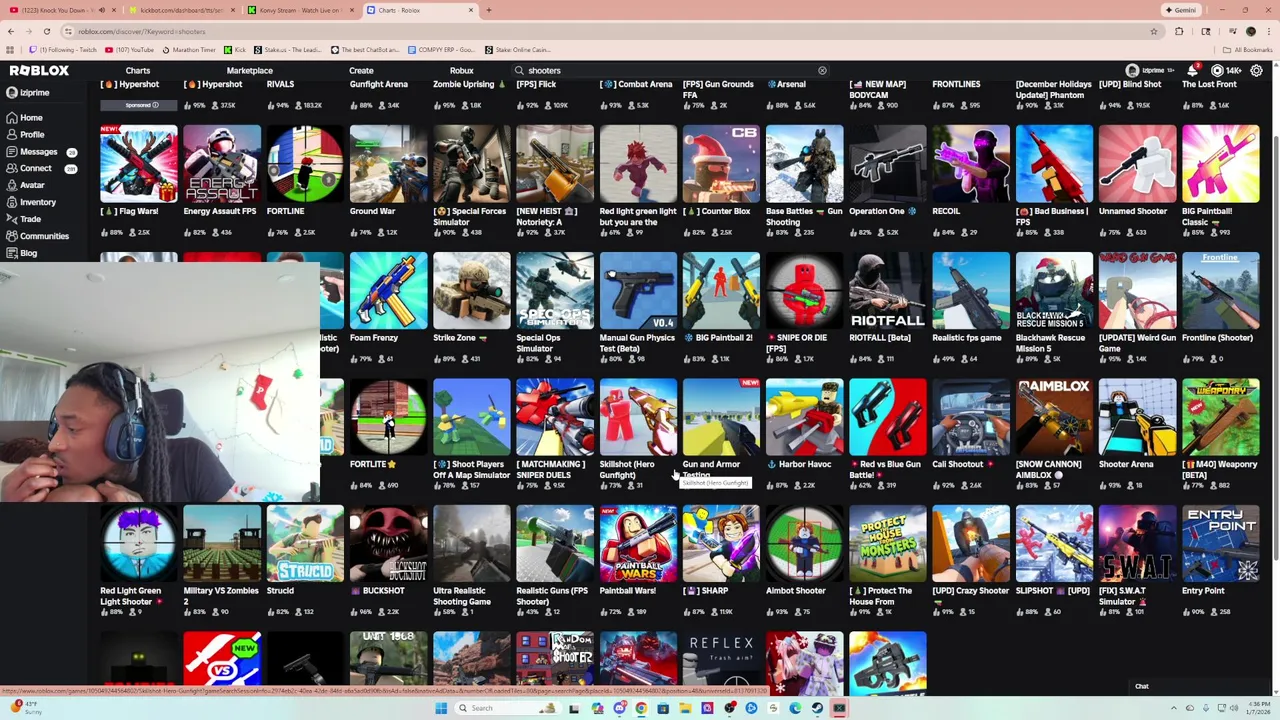Open the Marathon Timer bookmark
The height and width of the screenshot is (720, 1280).
[x=189, y=50]
